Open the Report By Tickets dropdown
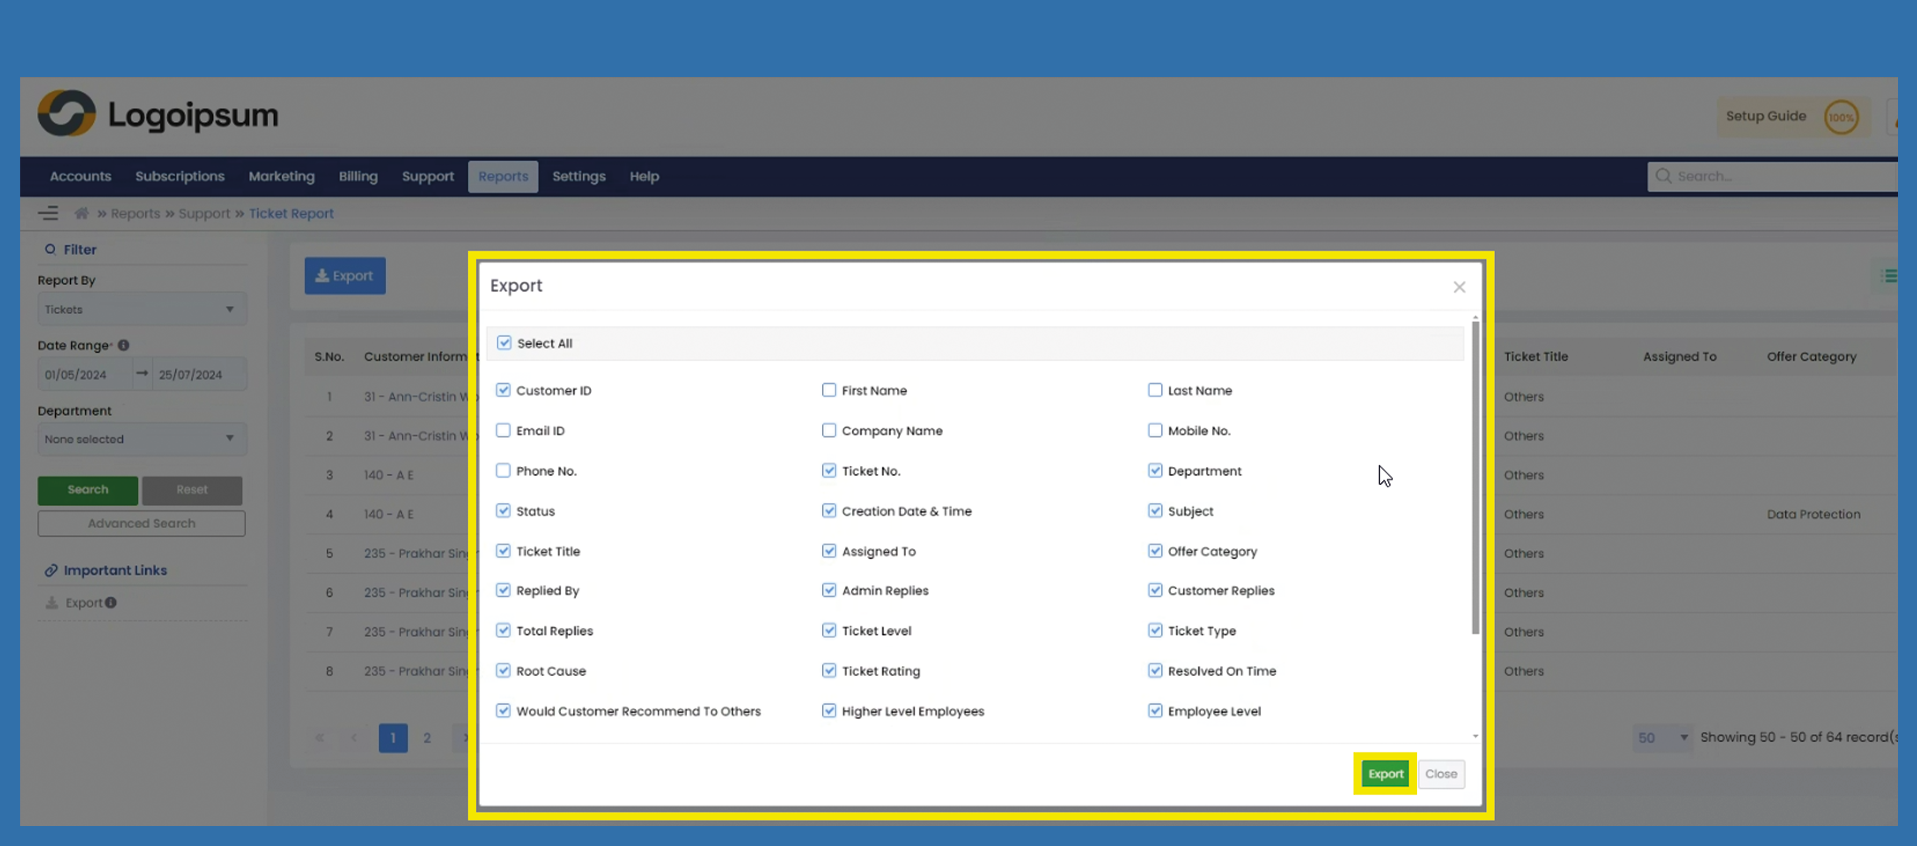Viewport: 1917px width, 846px height. coord(141,309)
